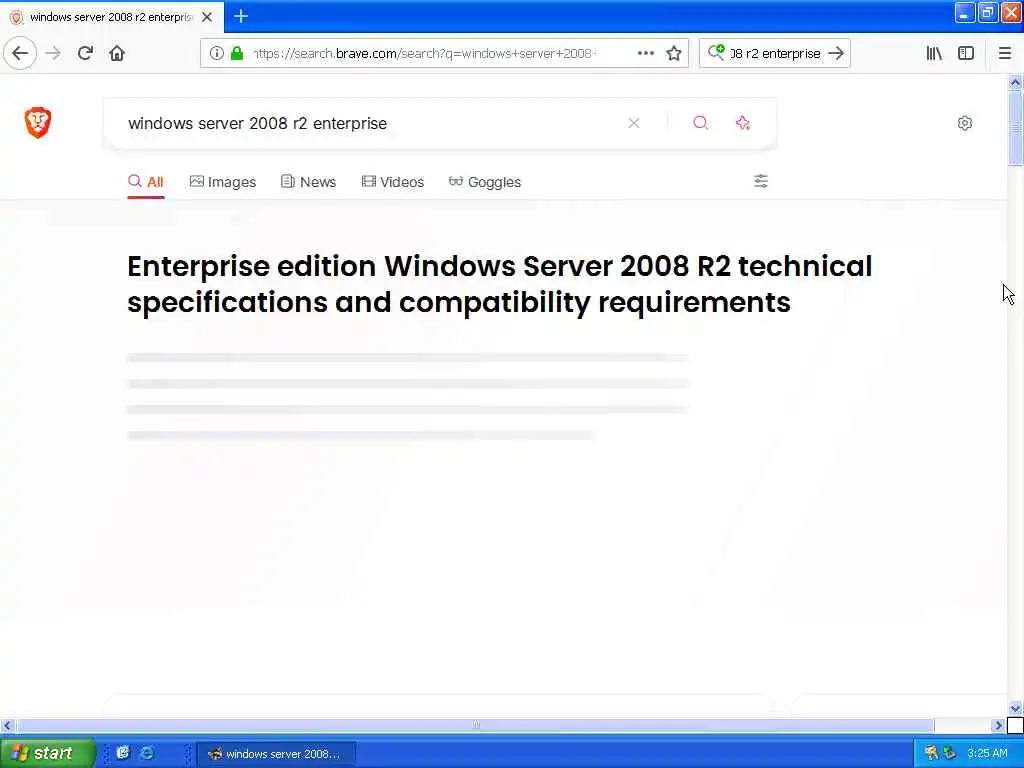Click the Brave lion logo
Screen dimensions: 1024x768
coord(38,123)
